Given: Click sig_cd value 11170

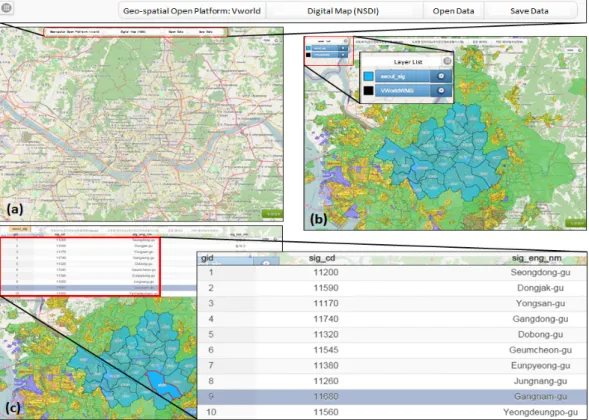Looking at the screenshot, I should pyautogui.click(x=326, y=303).
